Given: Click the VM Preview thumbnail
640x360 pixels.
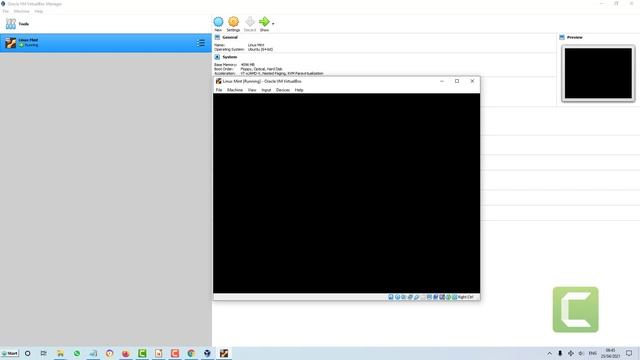Looking at the screenshot, I should tap(598, 73).
